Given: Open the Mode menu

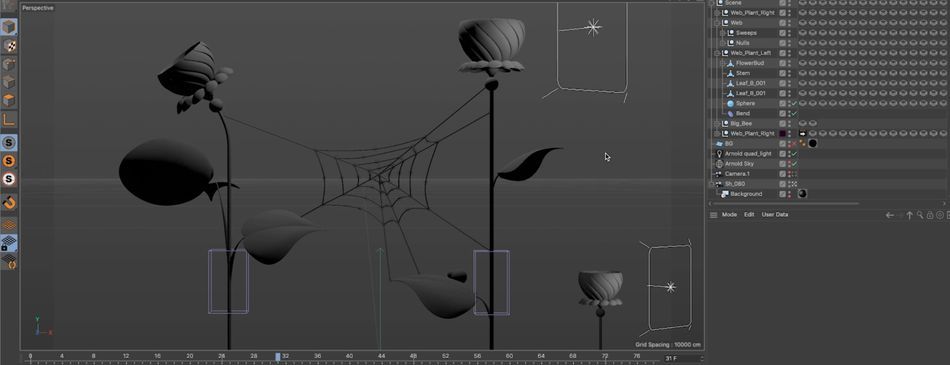Looking at the screenshot, I should tap(729, 215).
